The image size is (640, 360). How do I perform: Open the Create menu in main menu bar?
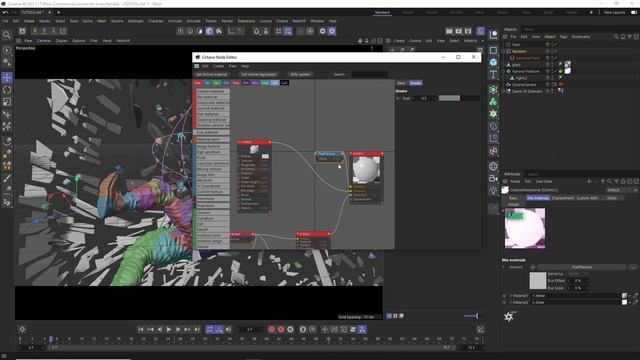coord(29,21)
